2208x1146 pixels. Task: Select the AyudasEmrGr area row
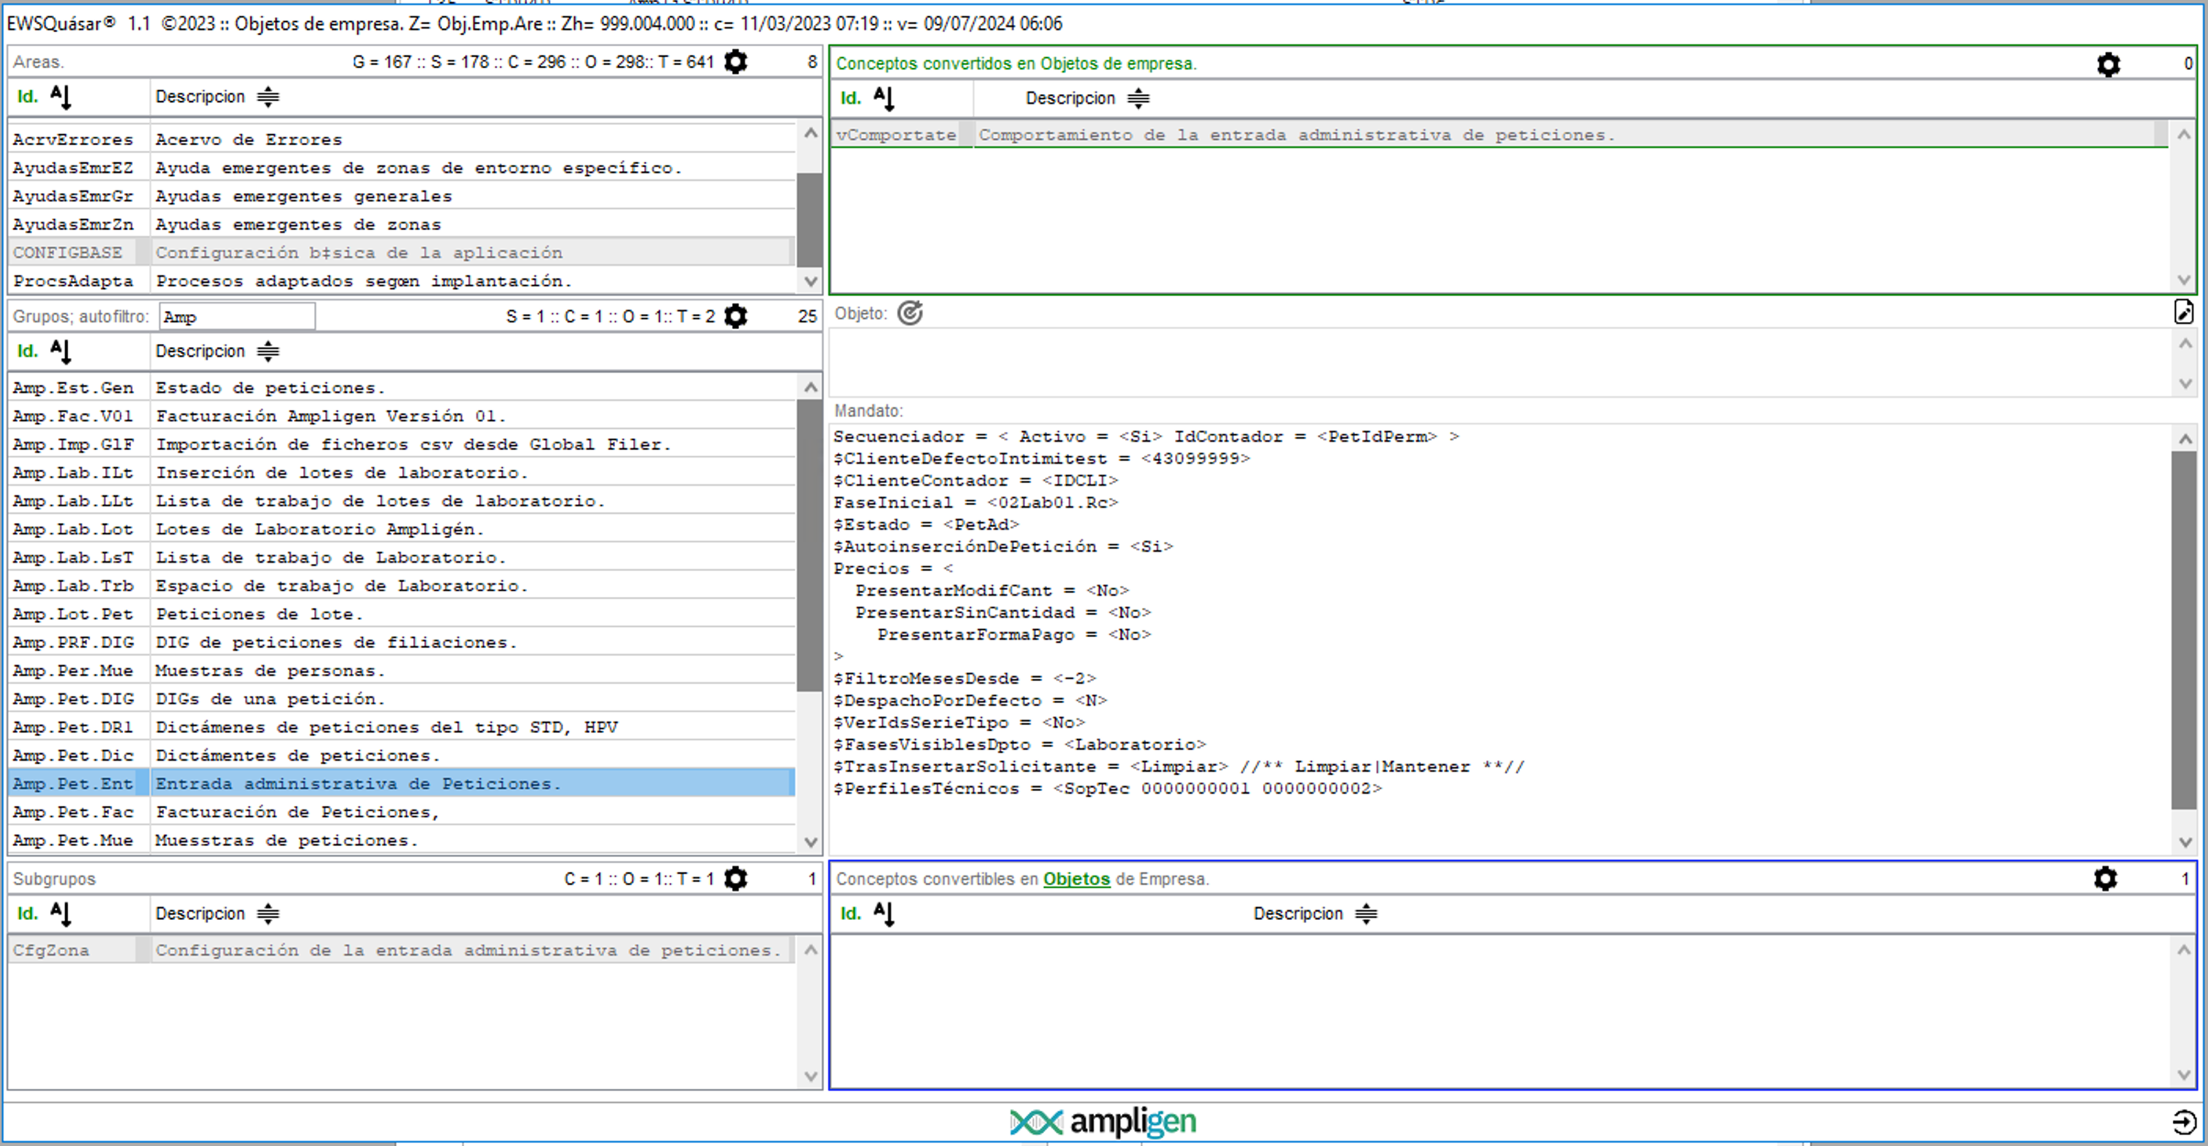[400, 196]
